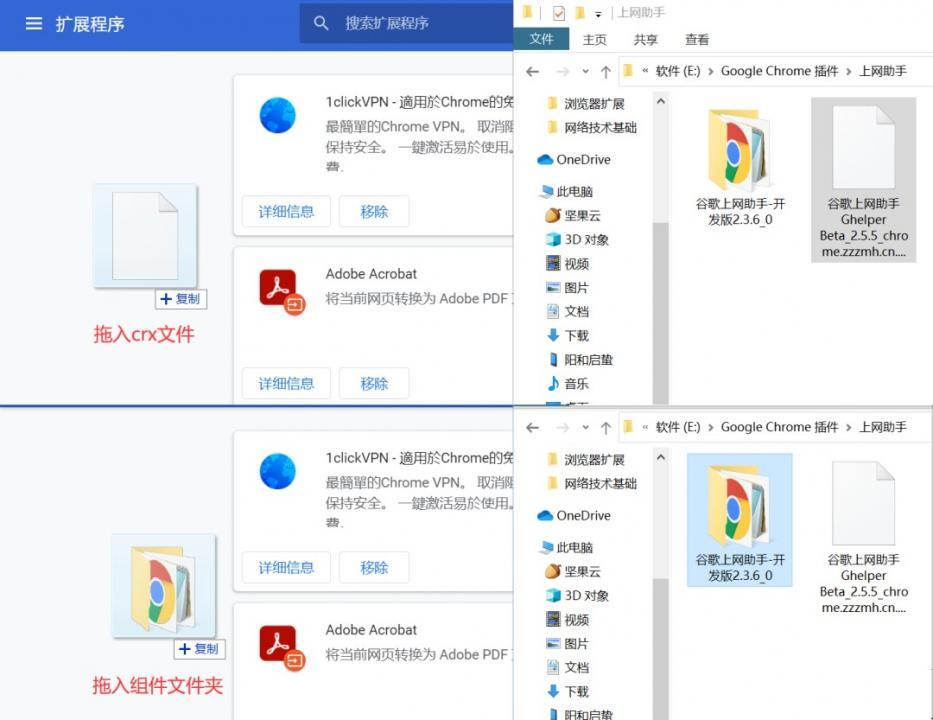Click the checkmark Properties icon in the Explorer title bar
Screen dimensions: 933x720
pos(559,13)
